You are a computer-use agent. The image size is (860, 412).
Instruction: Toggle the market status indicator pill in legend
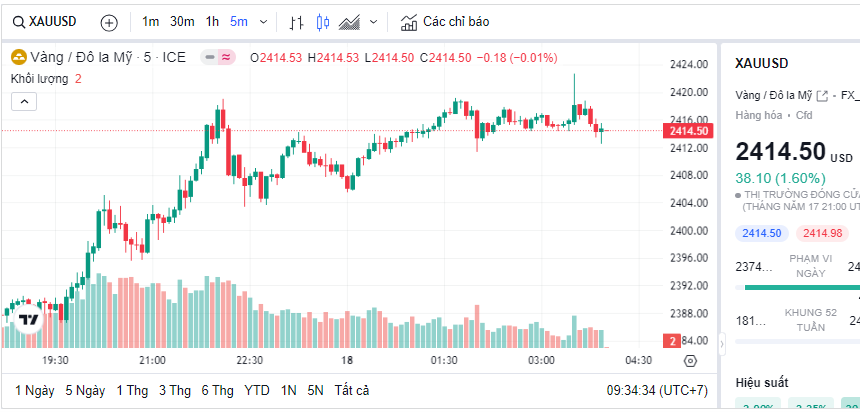click(x=217, y=58)
